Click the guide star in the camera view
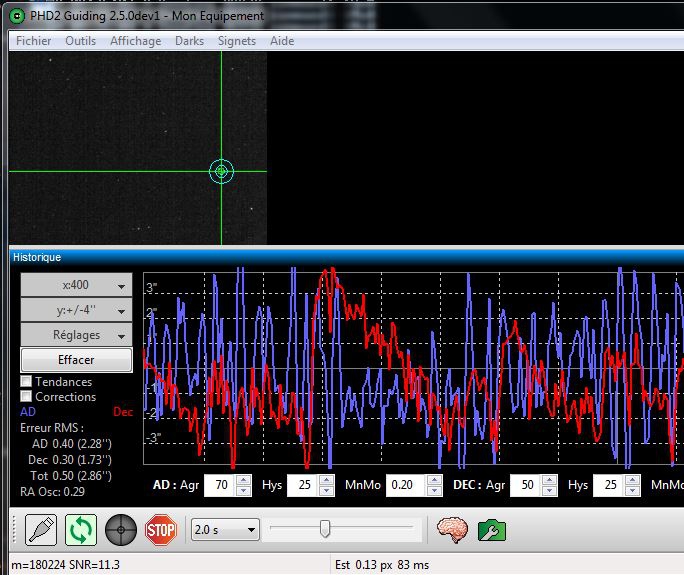Viewport: 684px width, 575px height. 221,171
